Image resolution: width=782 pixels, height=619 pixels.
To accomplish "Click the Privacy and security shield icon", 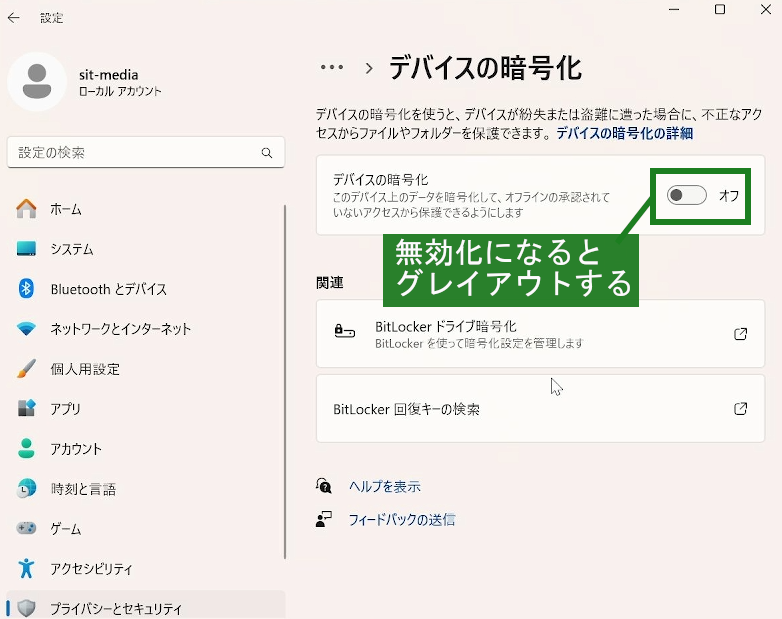I will pos(26,608).
